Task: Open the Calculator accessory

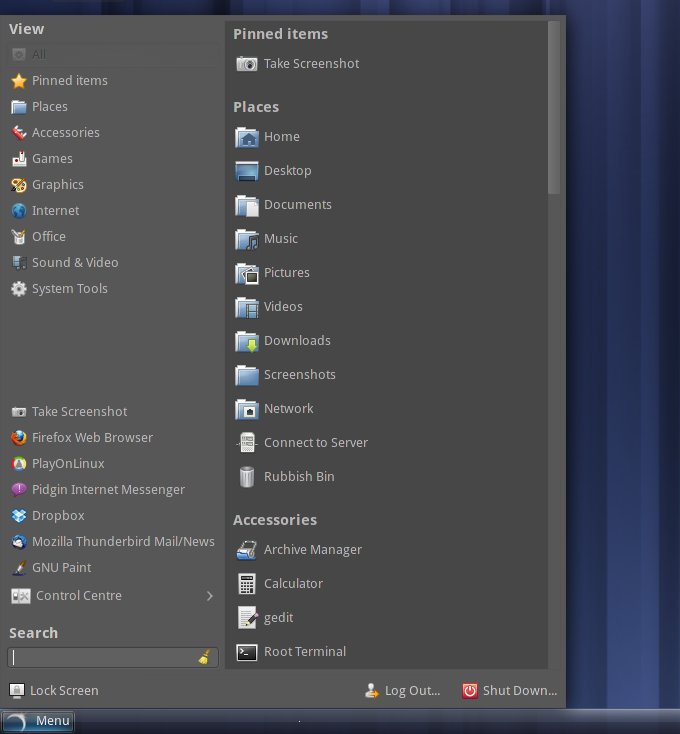Action: click(293, 584)
